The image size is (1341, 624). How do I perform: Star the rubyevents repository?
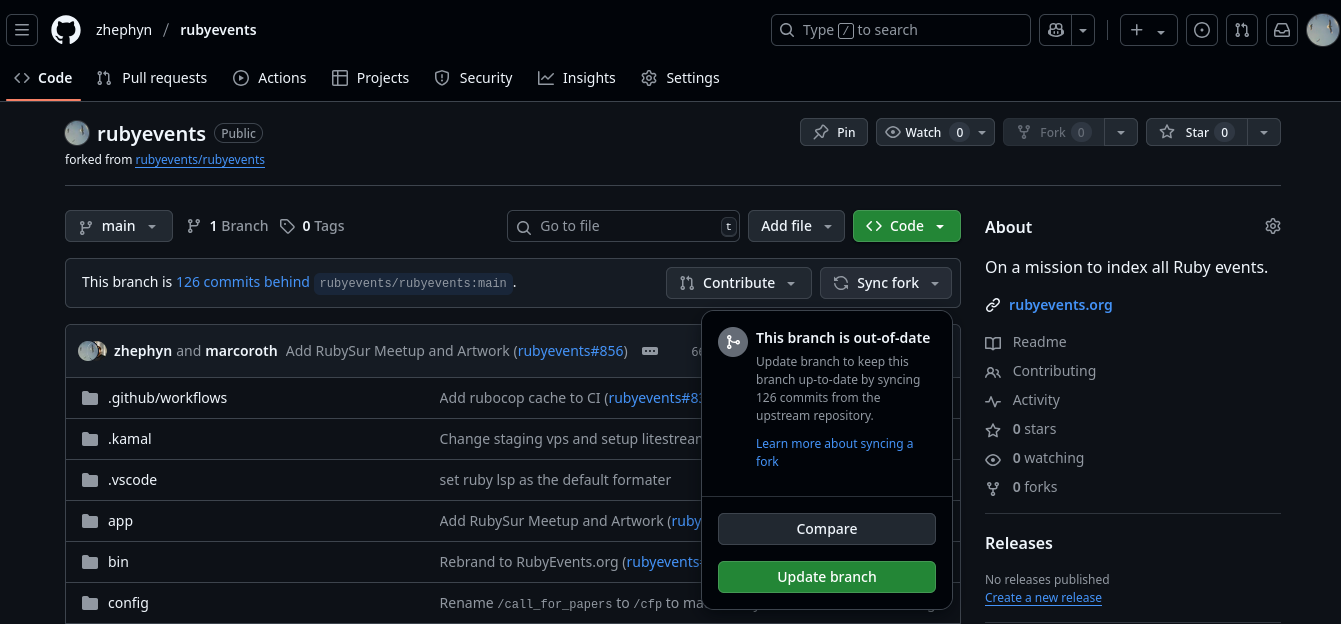pos(1196,132)
